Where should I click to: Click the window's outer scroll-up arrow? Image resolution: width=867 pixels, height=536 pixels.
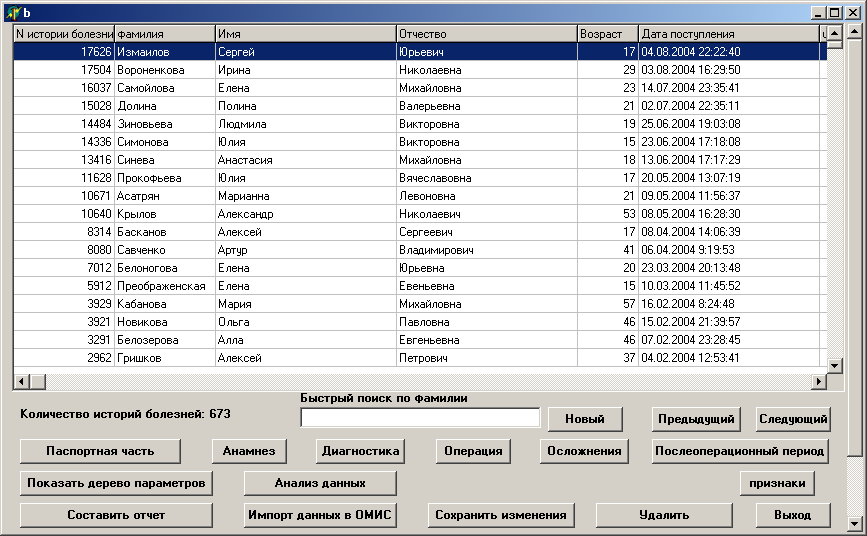(855, 32)
